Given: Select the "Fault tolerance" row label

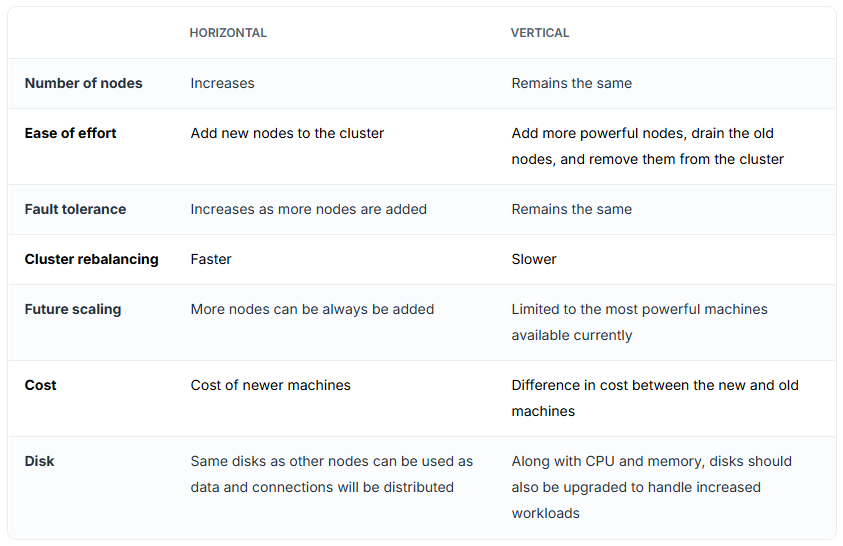Looking at the screenshot, I should (75, 209).
